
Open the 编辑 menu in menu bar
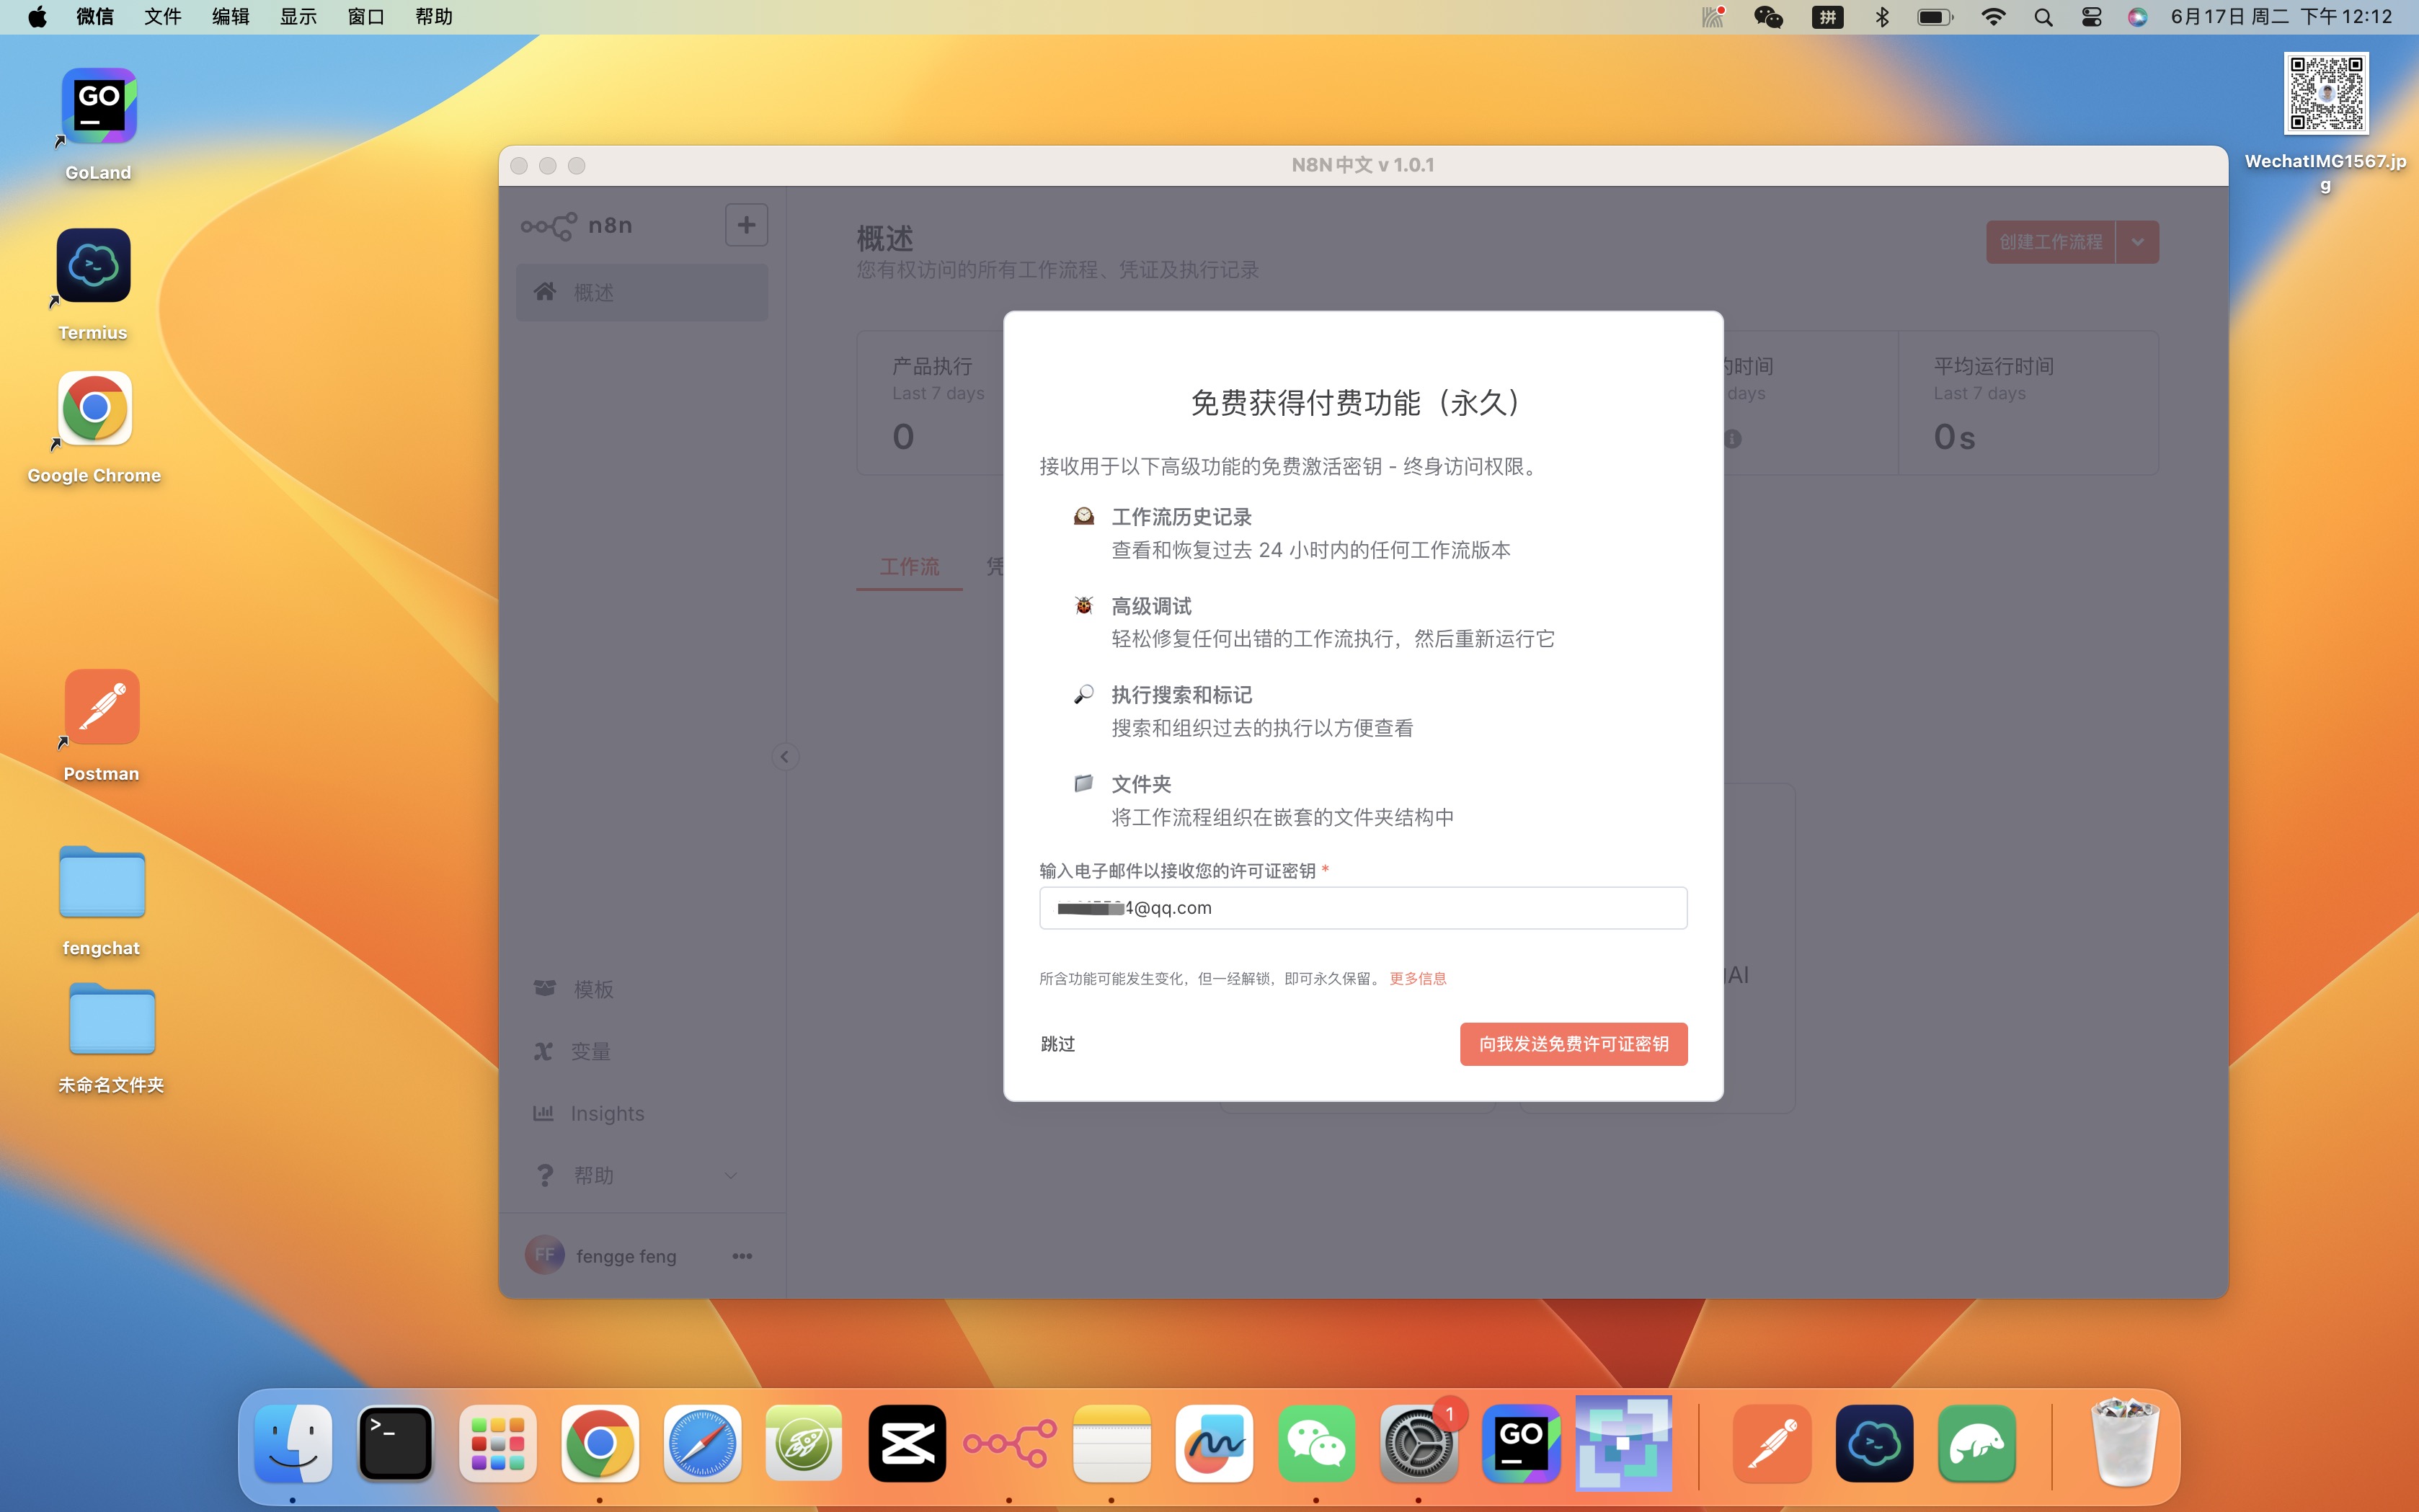click(230, 17)
